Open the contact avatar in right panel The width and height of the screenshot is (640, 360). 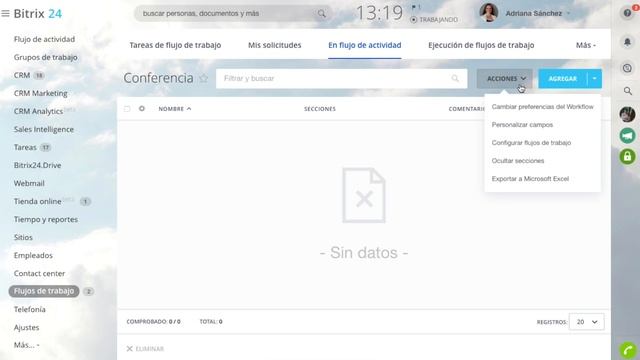click(x=627, y=114)
